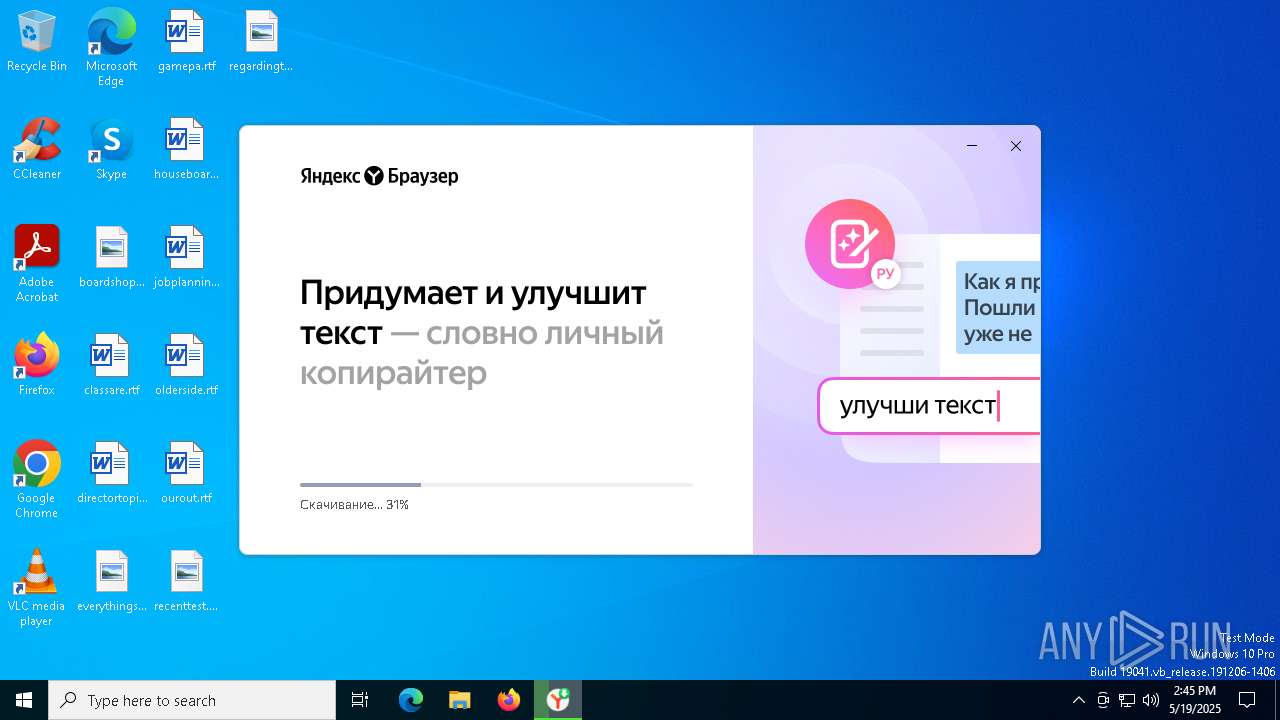Click the device-connection tray icon
Screen dimensions: 1280x720
1103,700
